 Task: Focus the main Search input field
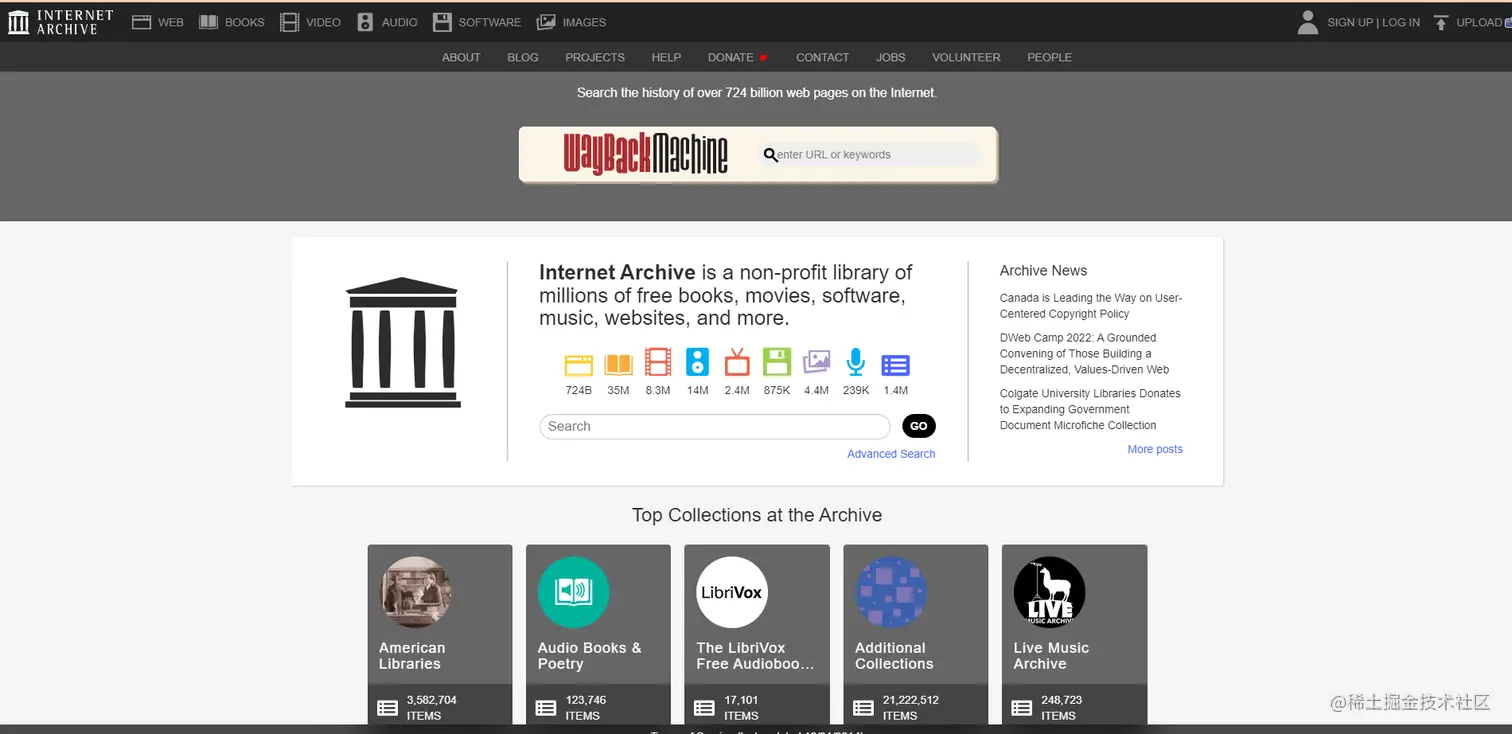[x=714, y=426]
